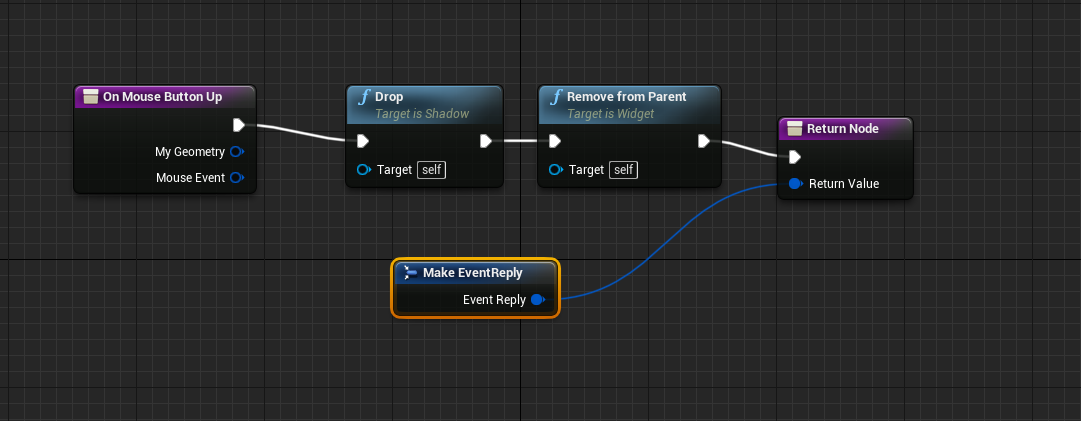Click the Return Node header icon
This screenshot has width=1081, height=421.
point(795,128)
